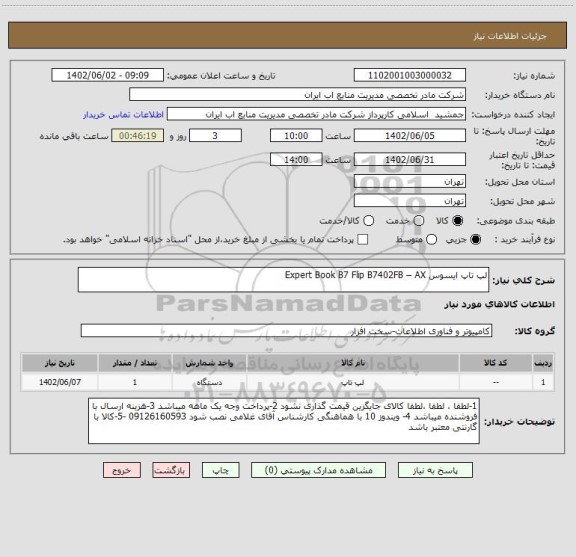Click the countdown timer 00:46:19
The image size is (576, 557).
[137, 136]
